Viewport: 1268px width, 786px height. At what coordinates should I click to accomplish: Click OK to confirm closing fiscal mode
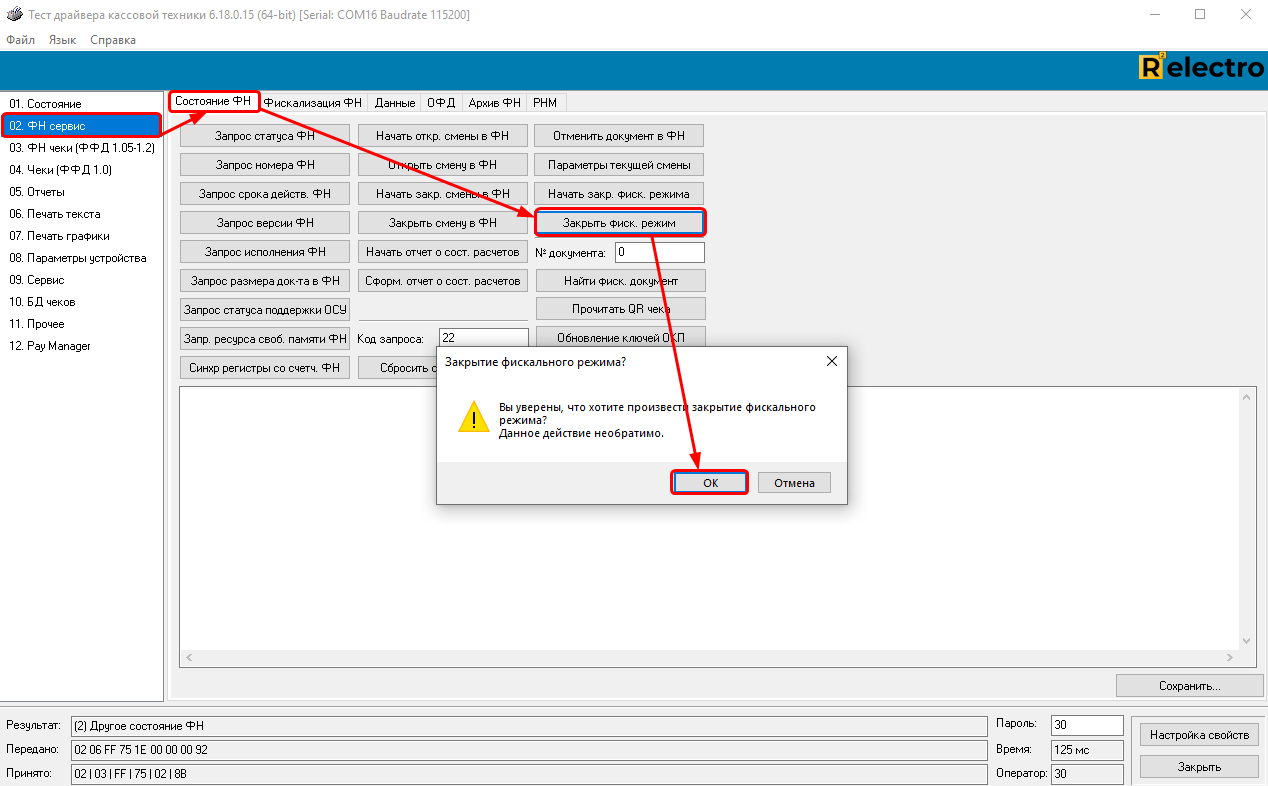coord(710,483)
